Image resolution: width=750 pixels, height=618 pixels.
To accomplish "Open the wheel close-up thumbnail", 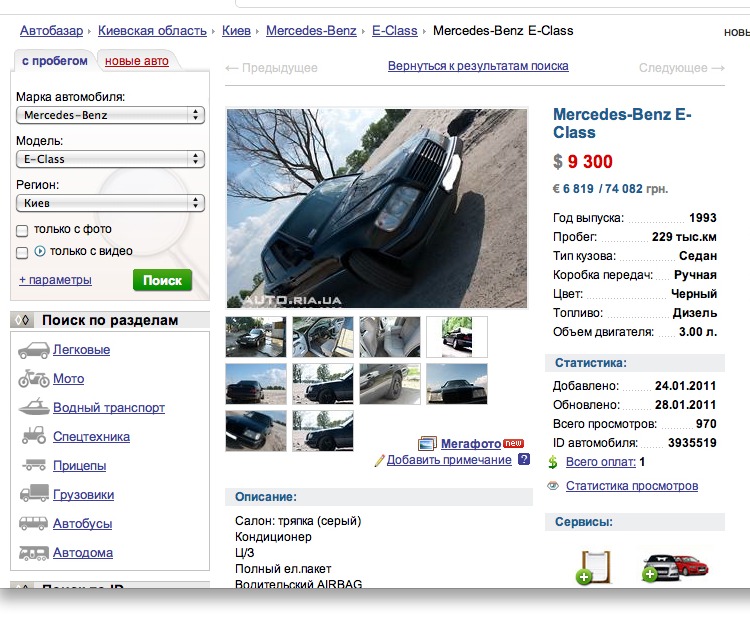I will [390, 384].
